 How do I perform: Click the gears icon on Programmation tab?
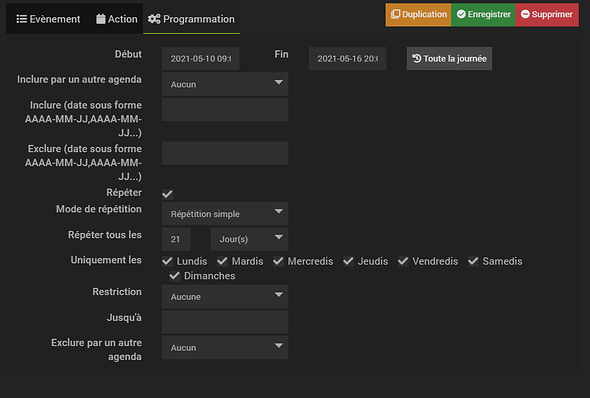154,19
